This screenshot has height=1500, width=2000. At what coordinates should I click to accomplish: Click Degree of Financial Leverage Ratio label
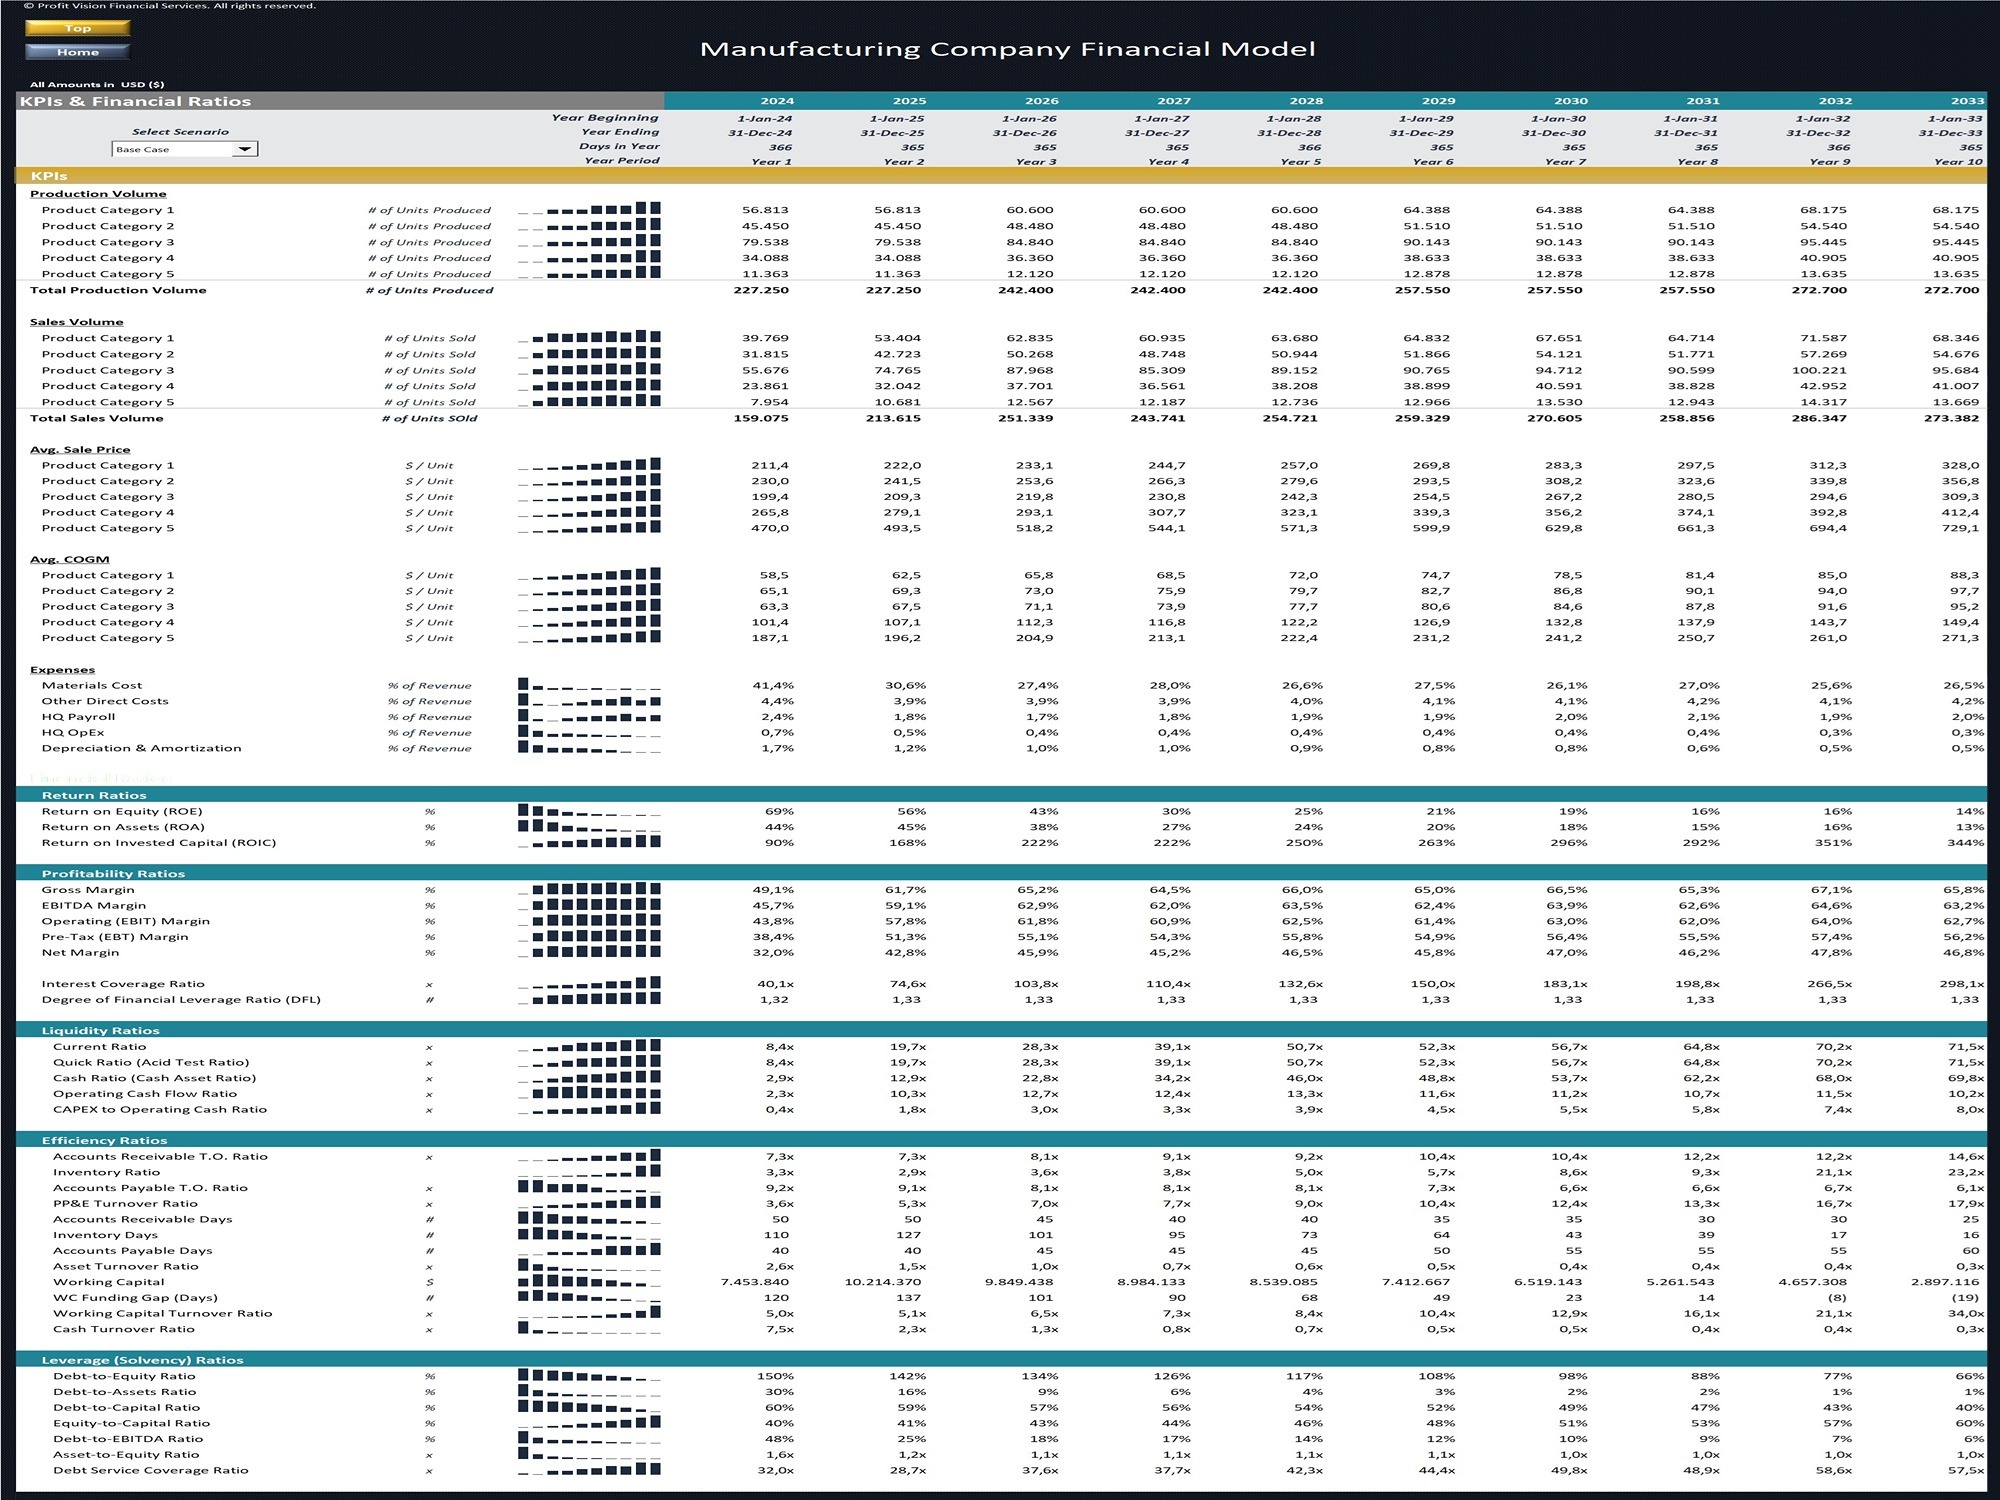pos(181,999)
